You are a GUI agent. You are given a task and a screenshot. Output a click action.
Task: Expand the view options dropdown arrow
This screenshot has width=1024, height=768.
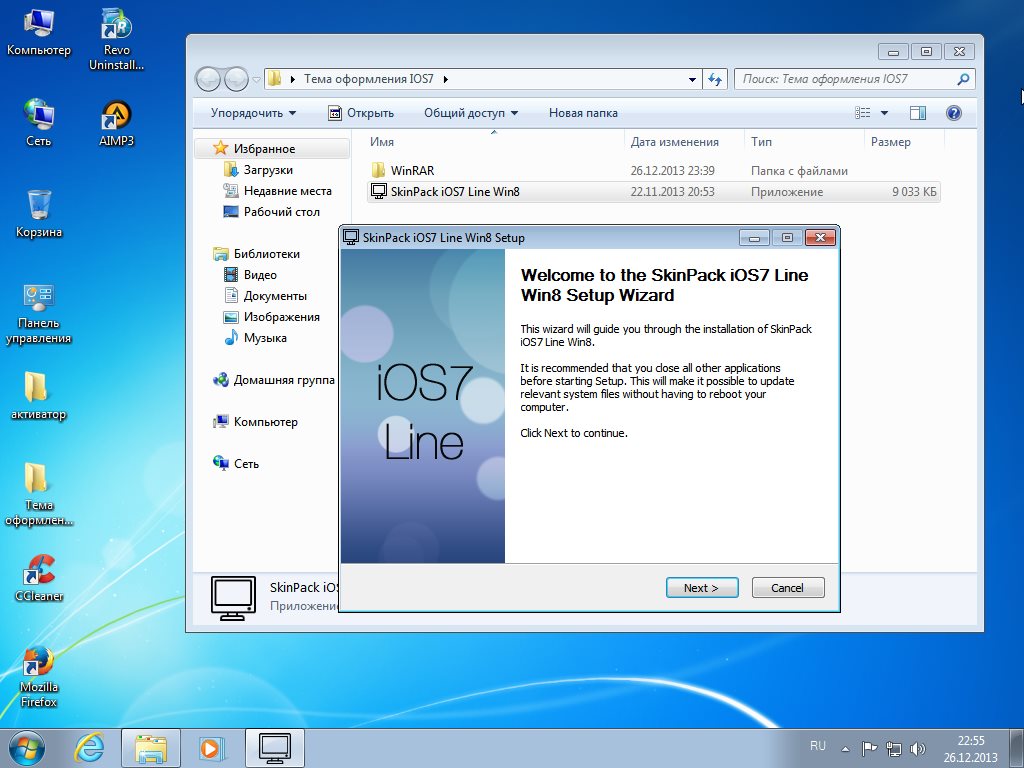tap(884, 113)
